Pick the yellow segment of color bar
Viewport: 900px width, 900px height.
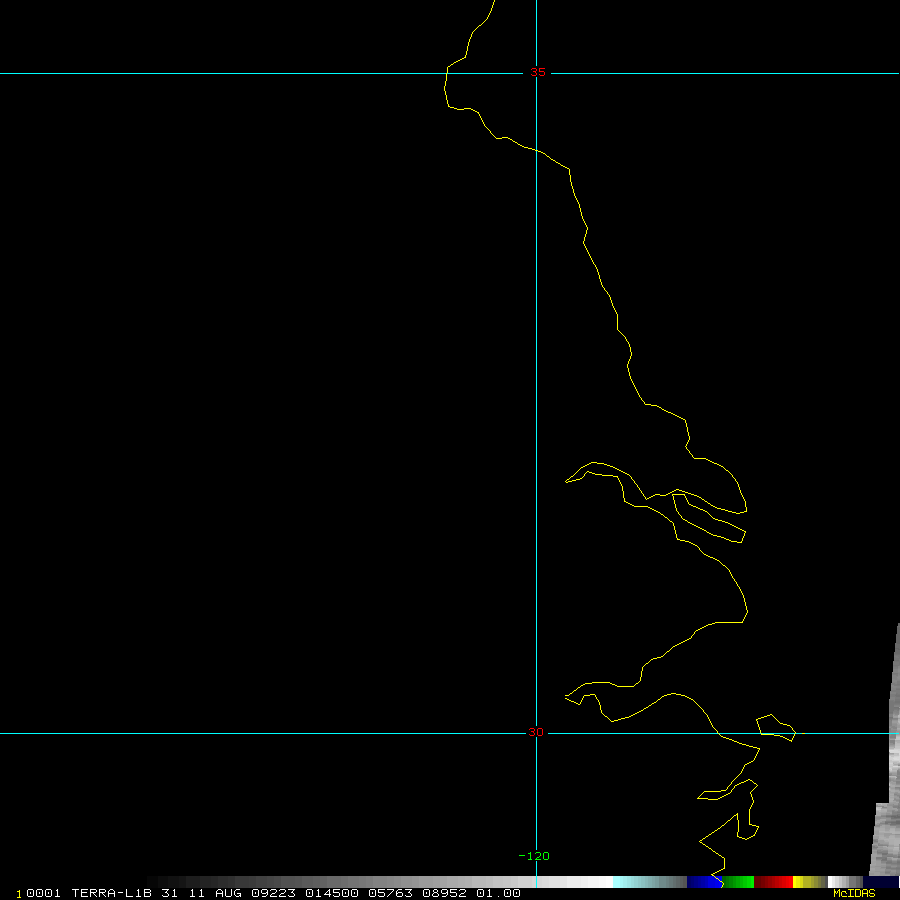point(805,882)
